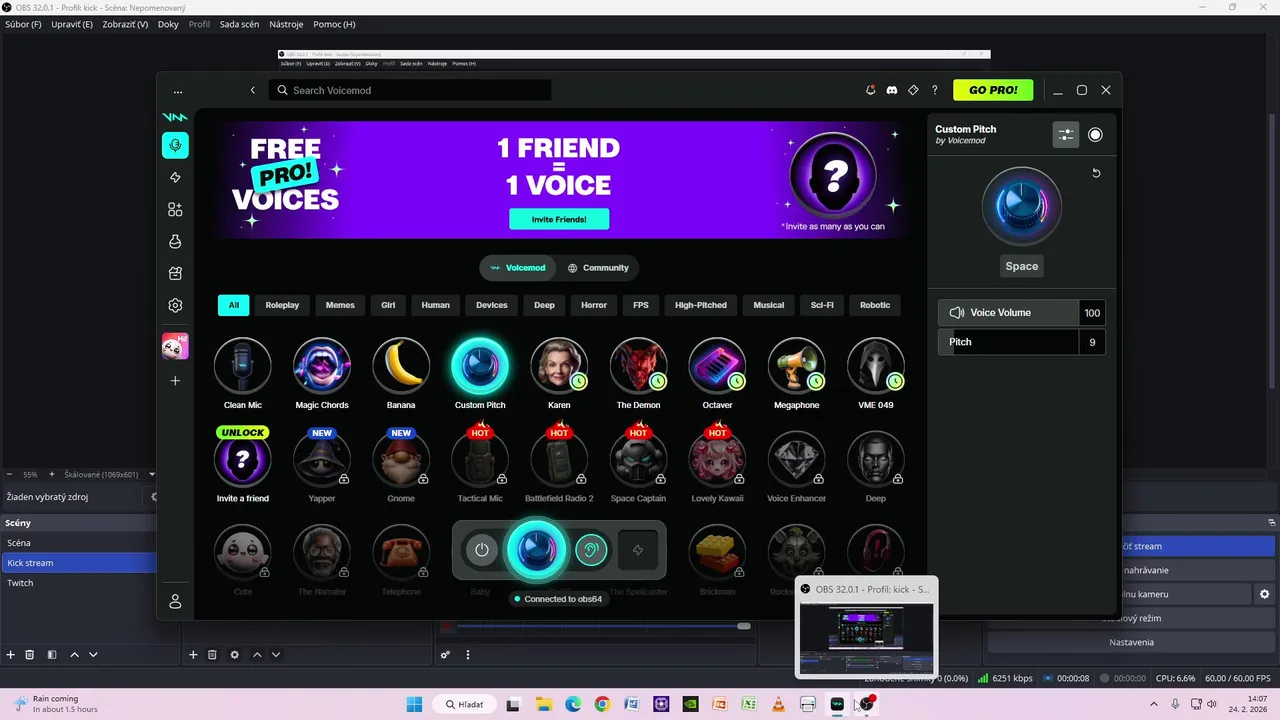Image resolution: width=1280 pixels, height=720 pixels.
Task: Open the Upraviť (E) menu
Action: click(x=71, y=24)
